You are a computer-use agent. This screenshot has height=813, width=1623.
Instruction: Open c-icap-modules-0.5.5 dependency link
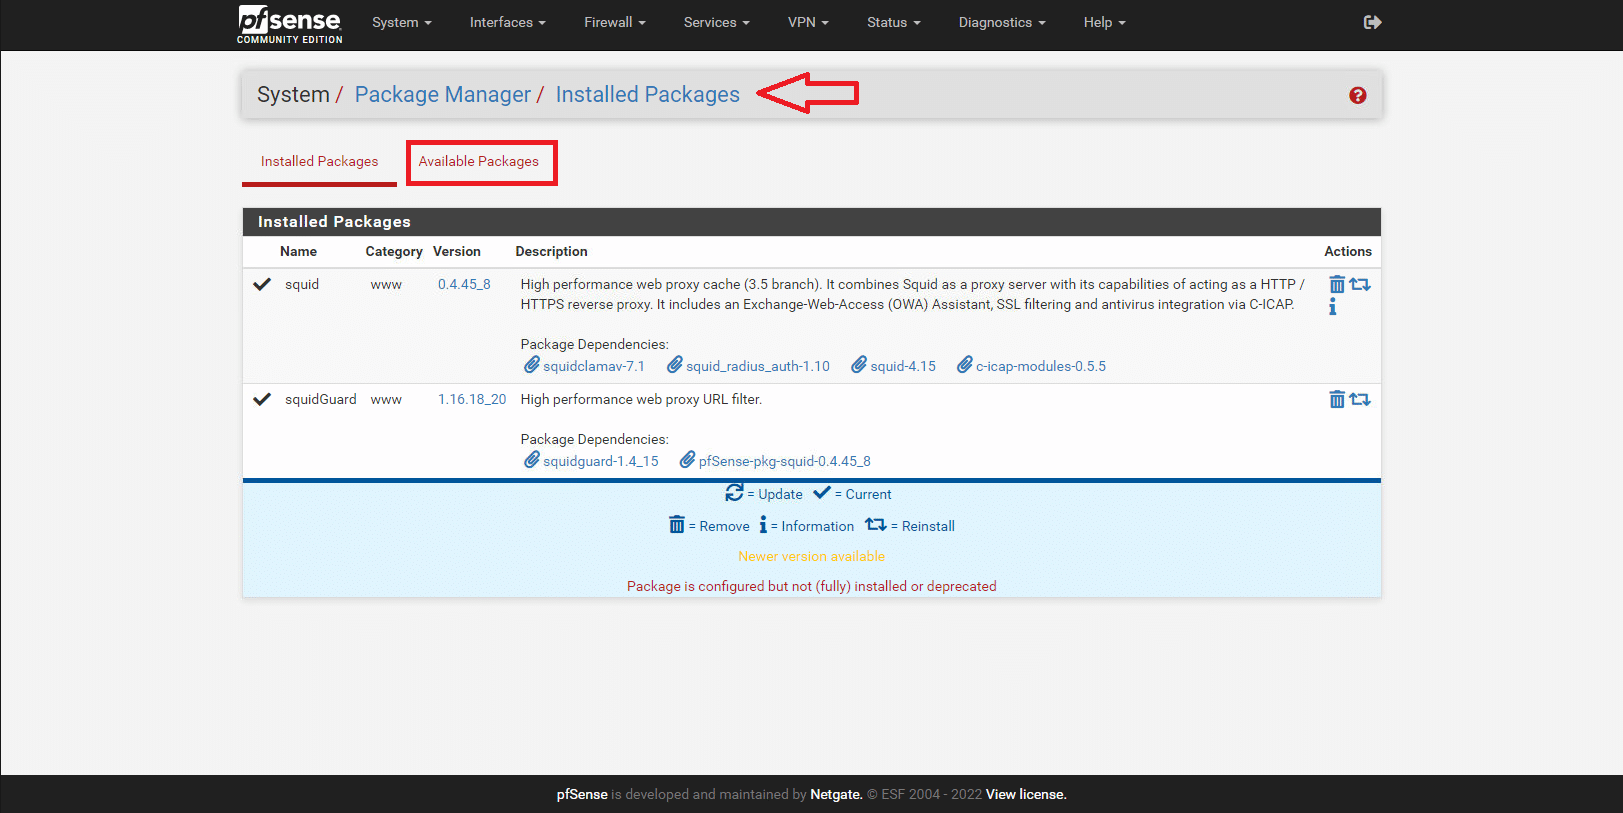point(1041,366)
